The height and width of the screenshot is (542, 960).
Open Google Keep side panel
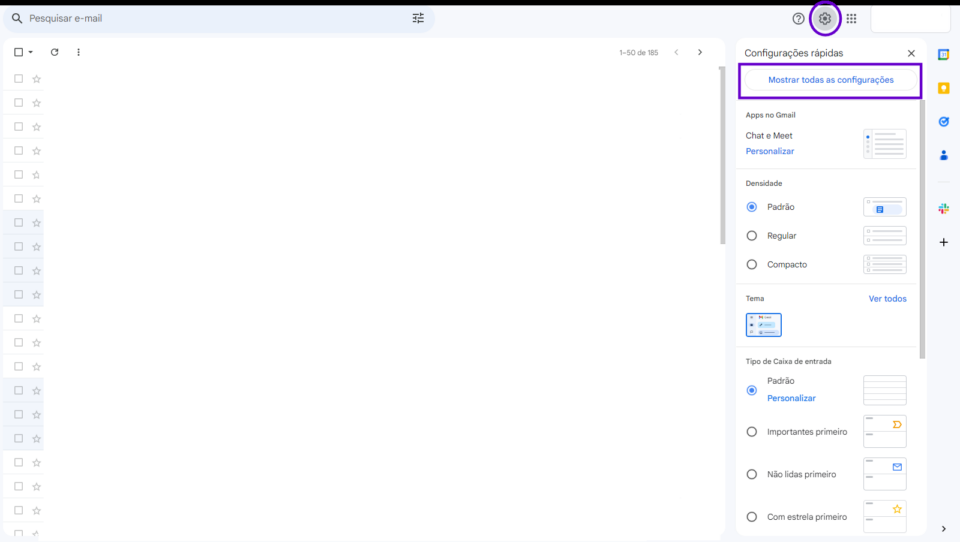943,88
